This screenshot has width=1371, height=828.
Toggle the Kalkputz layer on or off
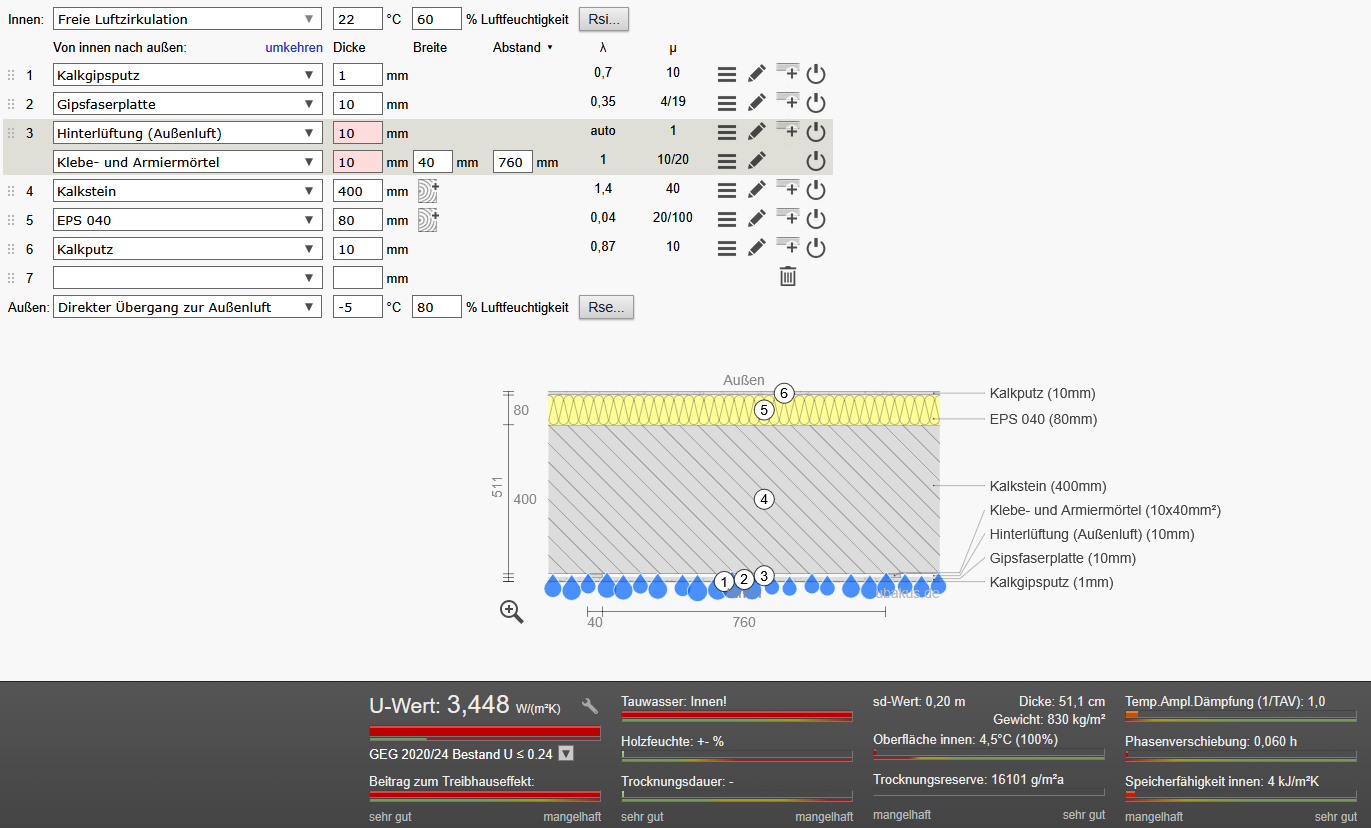coord(816,248)
